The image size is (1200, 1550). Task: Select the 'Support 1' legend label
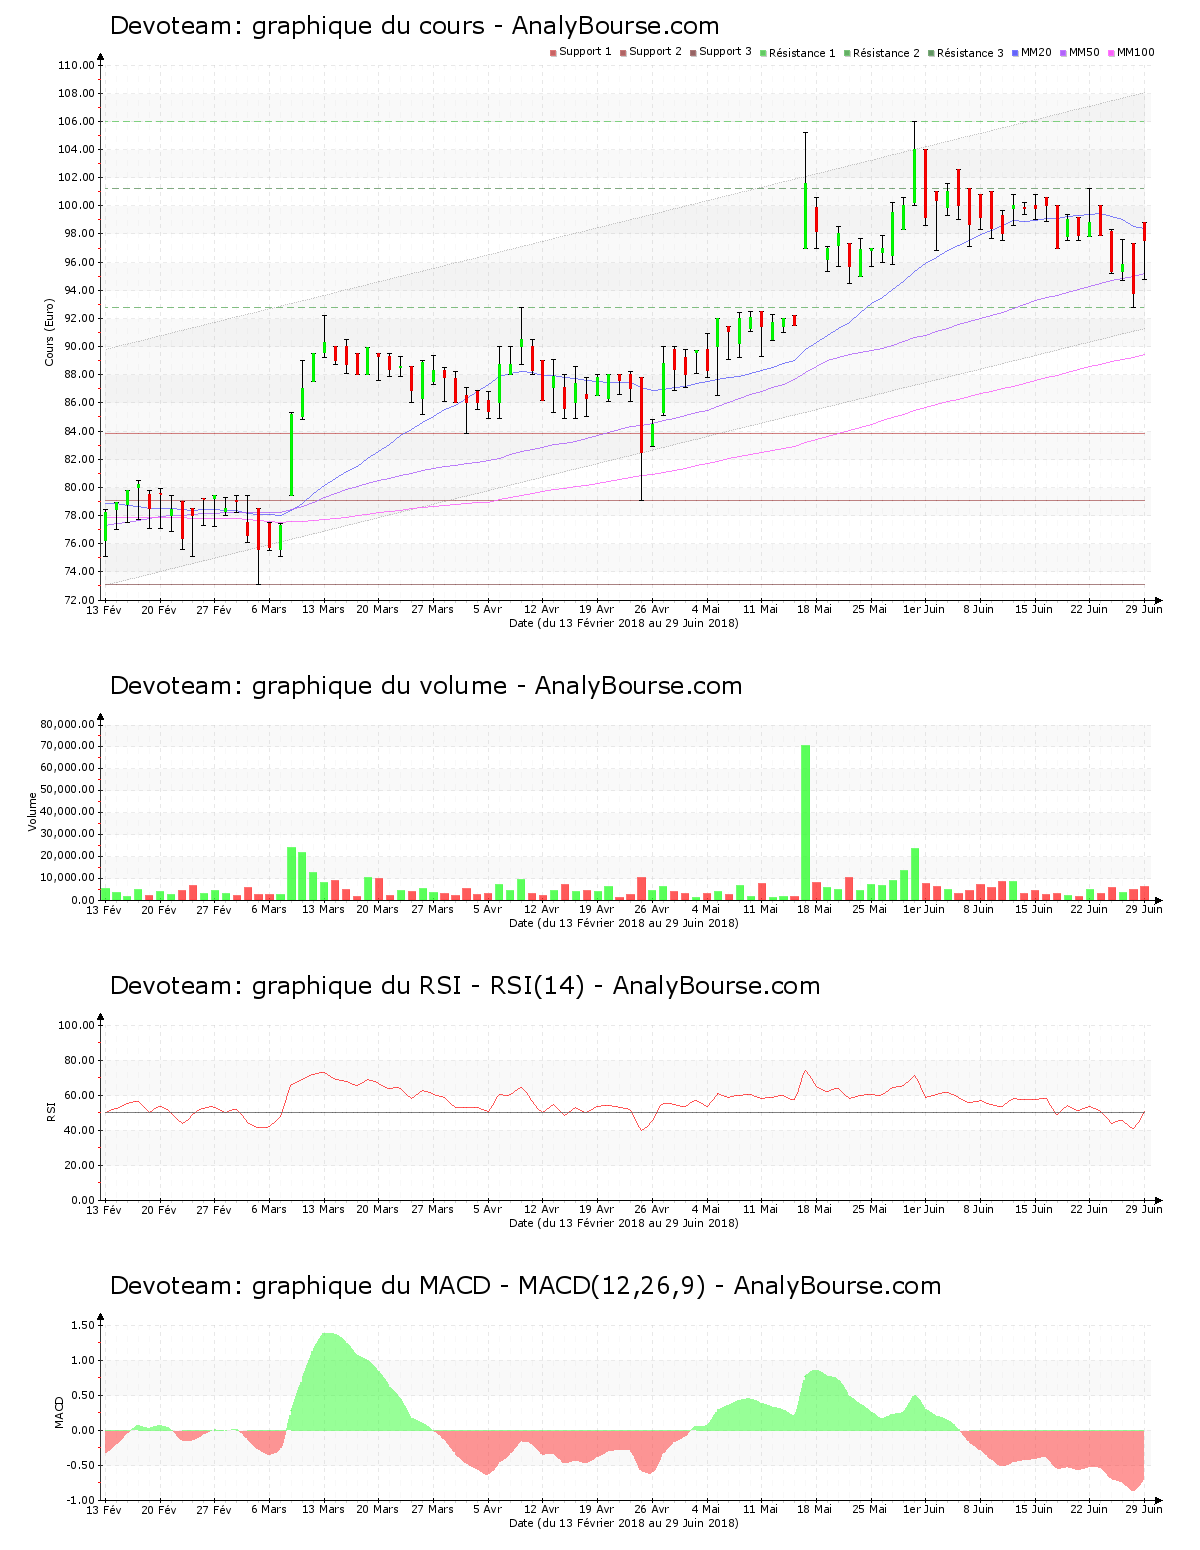pyautogui.click(x=585, y=52)
